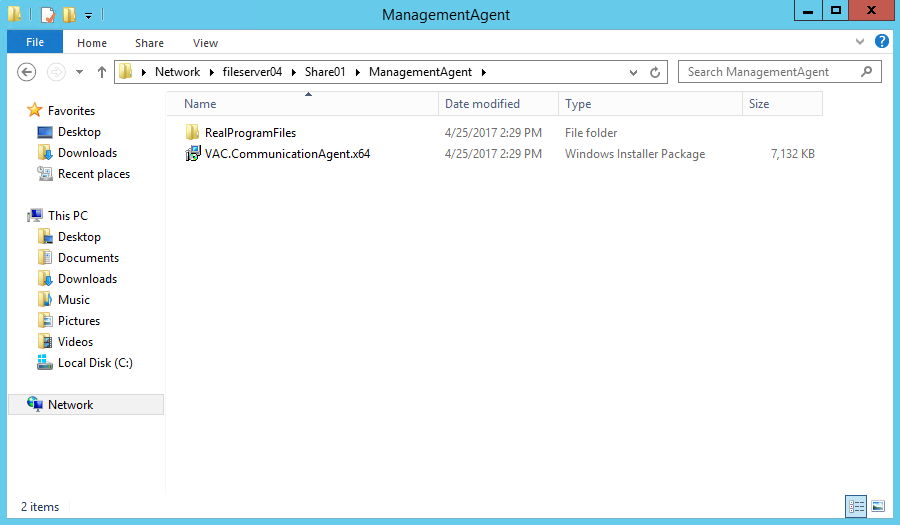900x525 pixels.
Task: Switch to the Home ribbon tab
Action: click(92, 43)
